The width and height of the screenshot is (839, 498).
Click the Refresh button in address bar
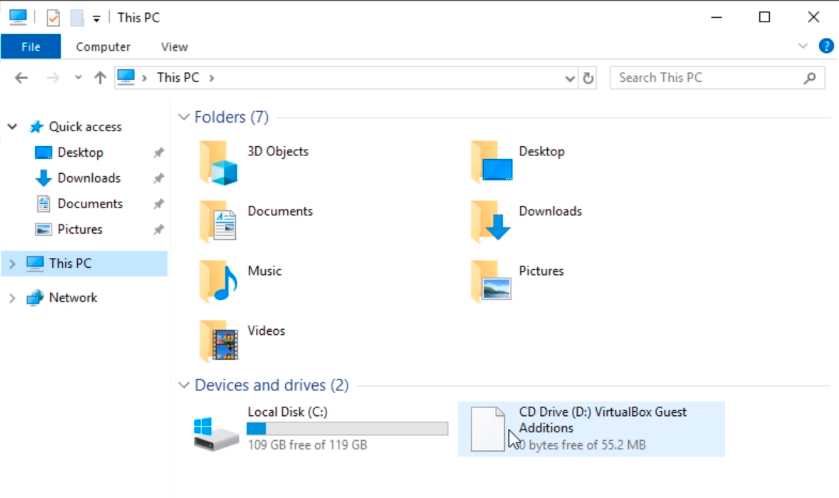point(588,78)
